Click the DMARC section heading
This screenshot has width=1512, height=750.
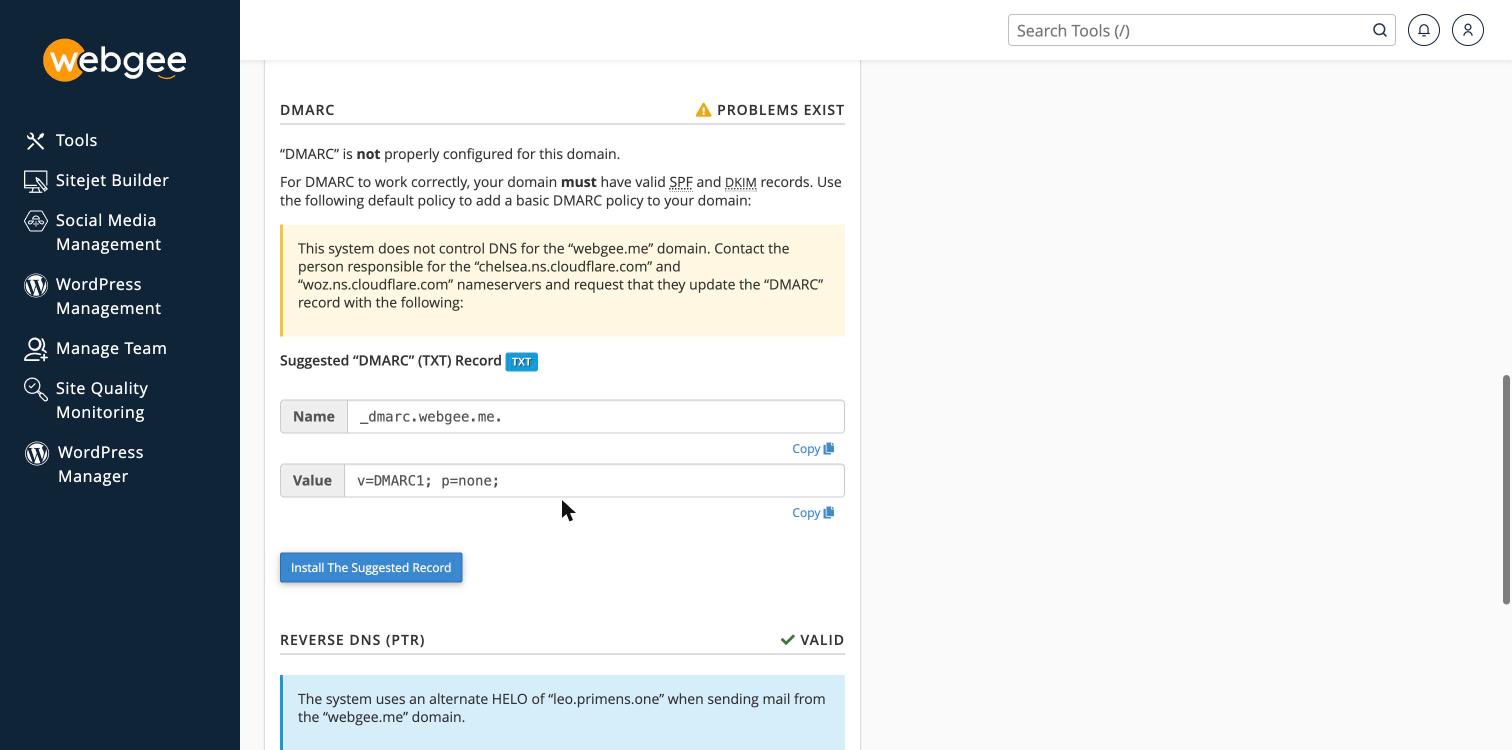307,110
